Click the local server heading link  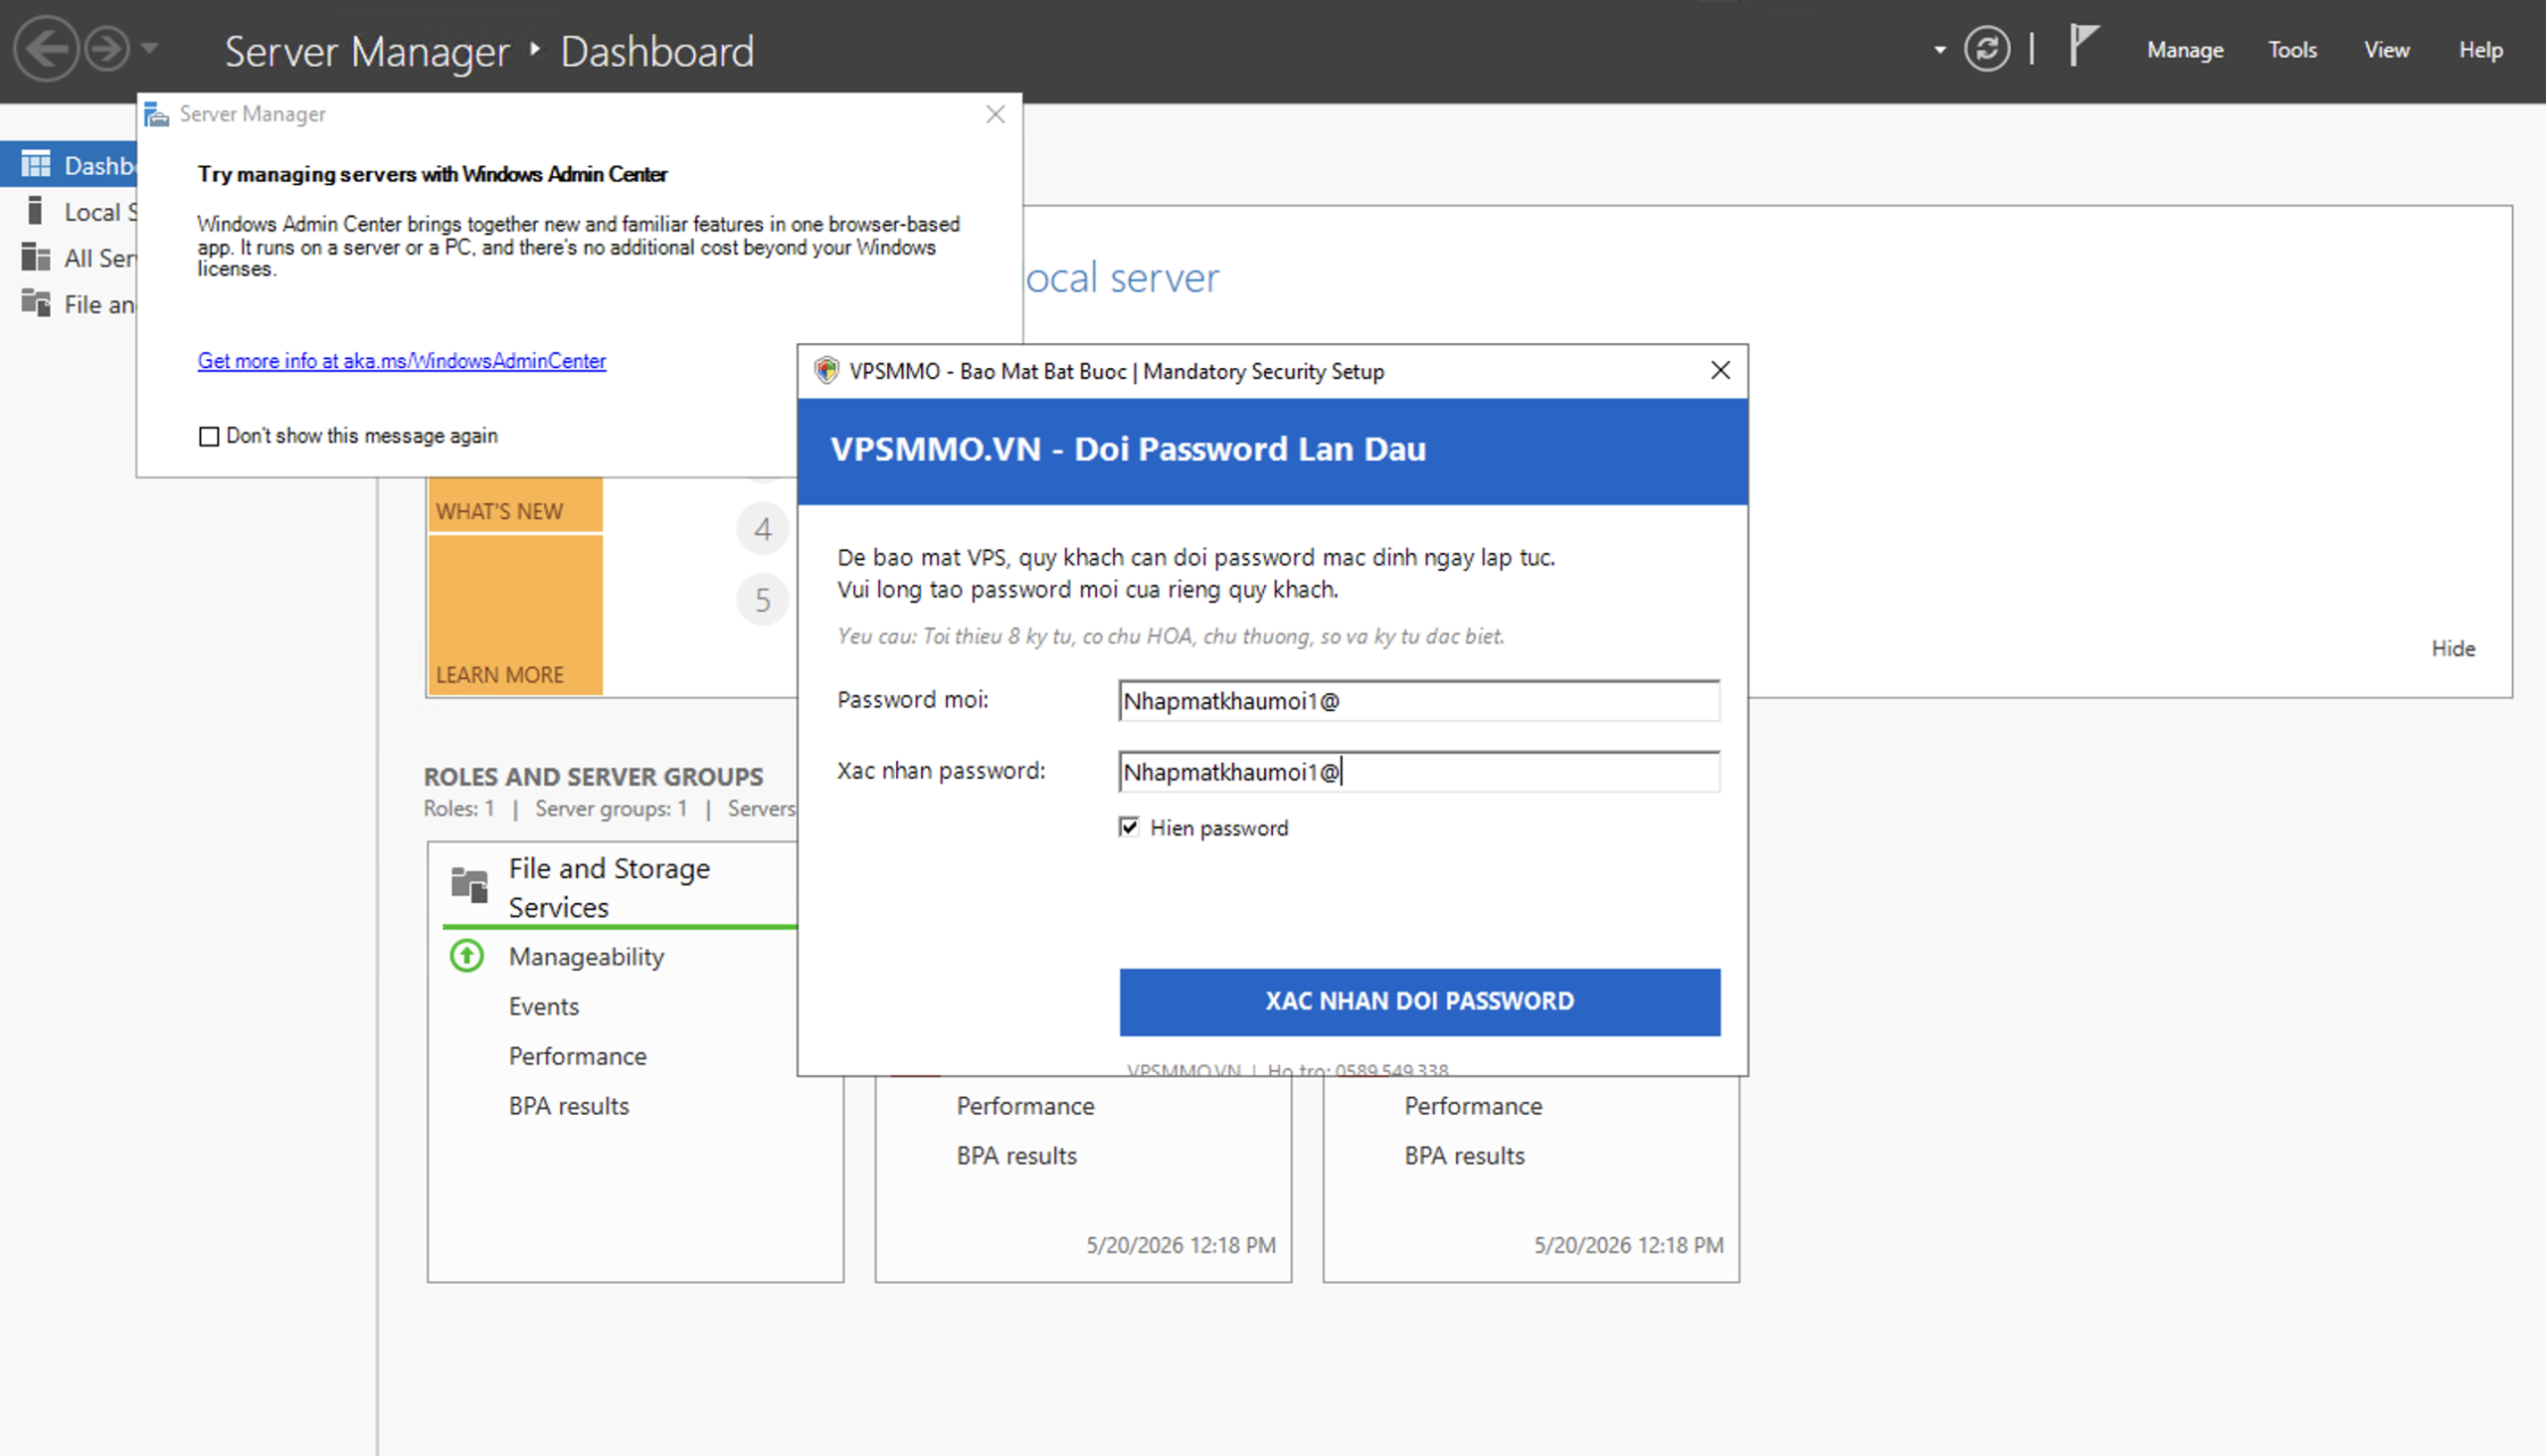point(1122,278)
